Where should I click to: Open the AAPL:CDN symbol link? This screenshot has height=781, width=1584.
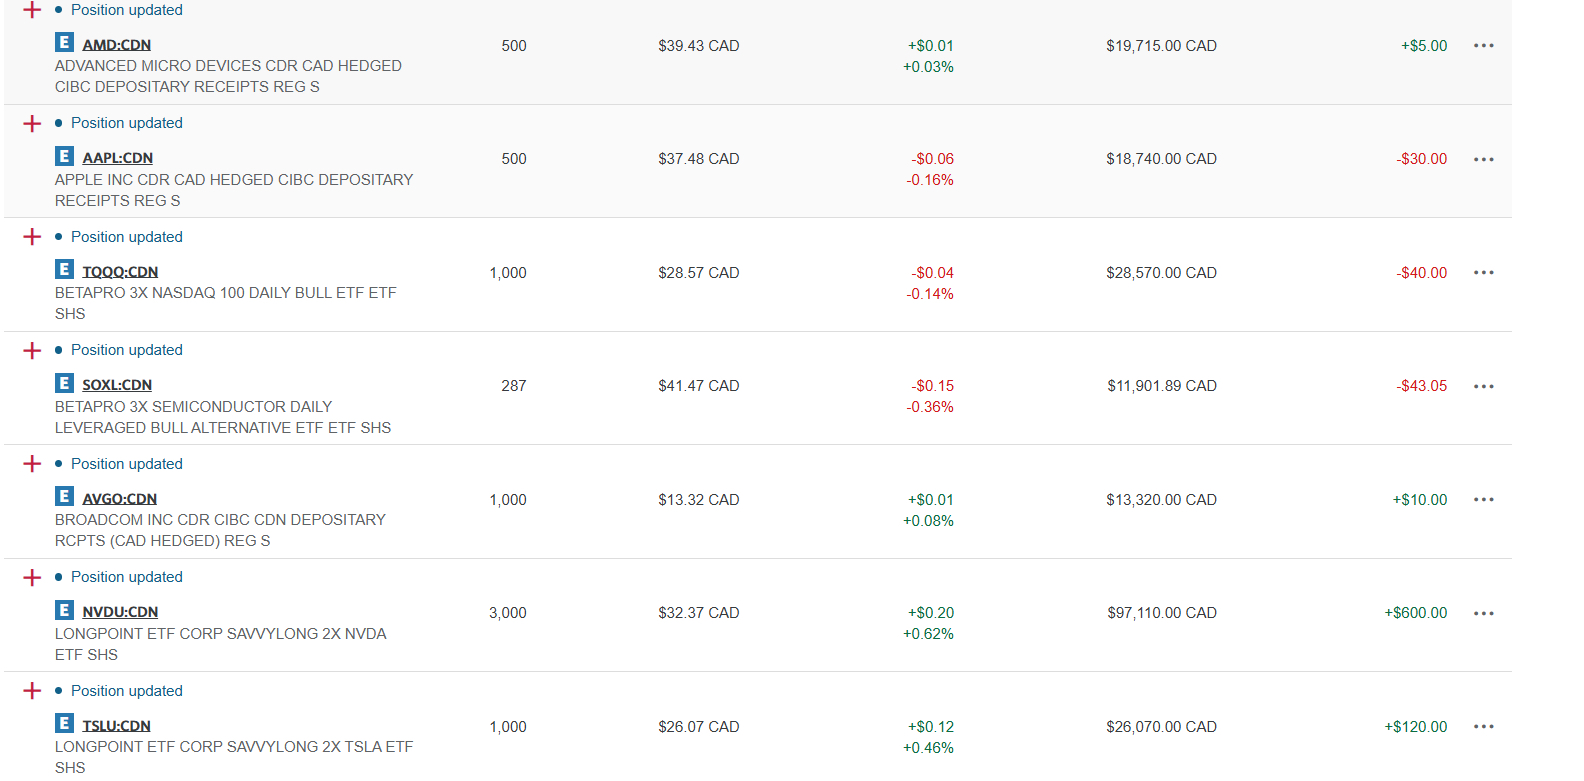118,158
